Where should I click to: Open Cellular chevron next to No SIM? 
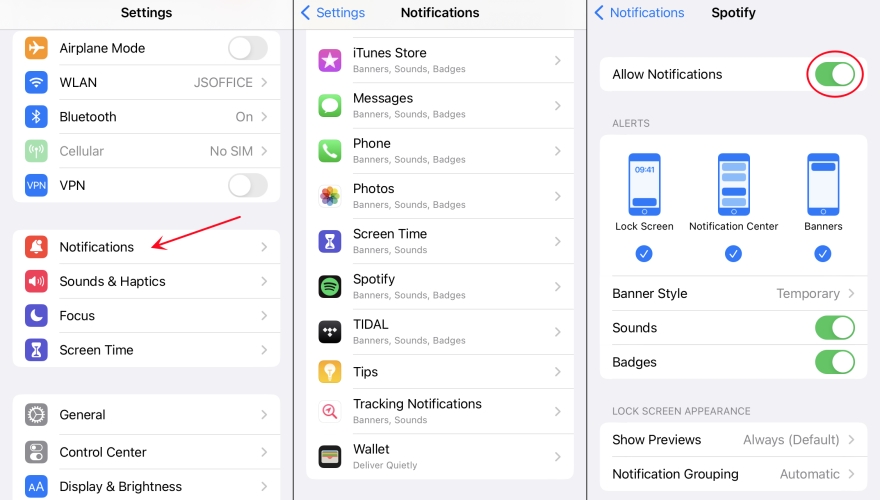pos(264,151)
